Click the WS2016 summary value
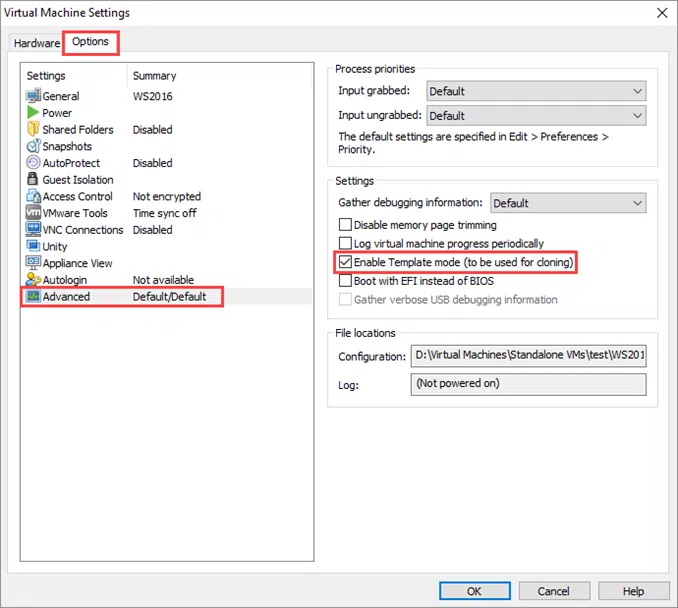The image size is (678, 608). point(153,96)
